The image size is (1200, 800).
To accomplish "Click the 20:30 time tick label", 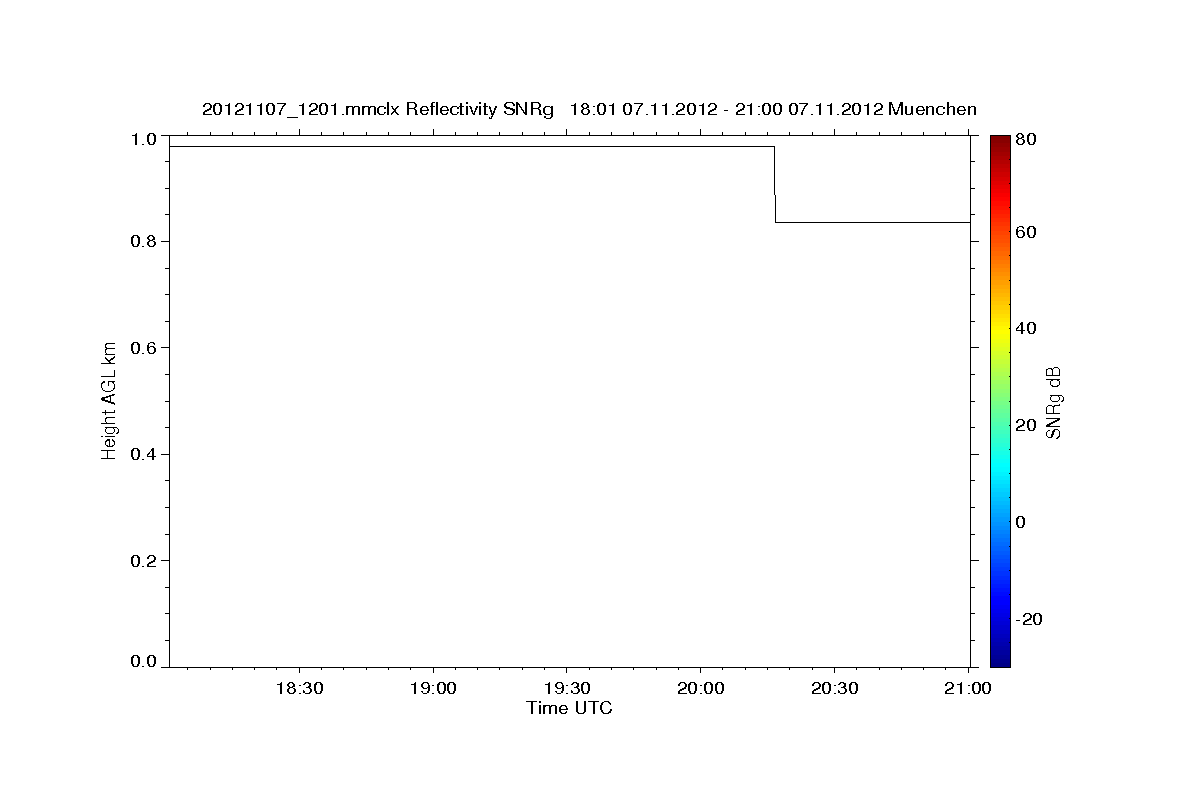I will click(834, 689).
